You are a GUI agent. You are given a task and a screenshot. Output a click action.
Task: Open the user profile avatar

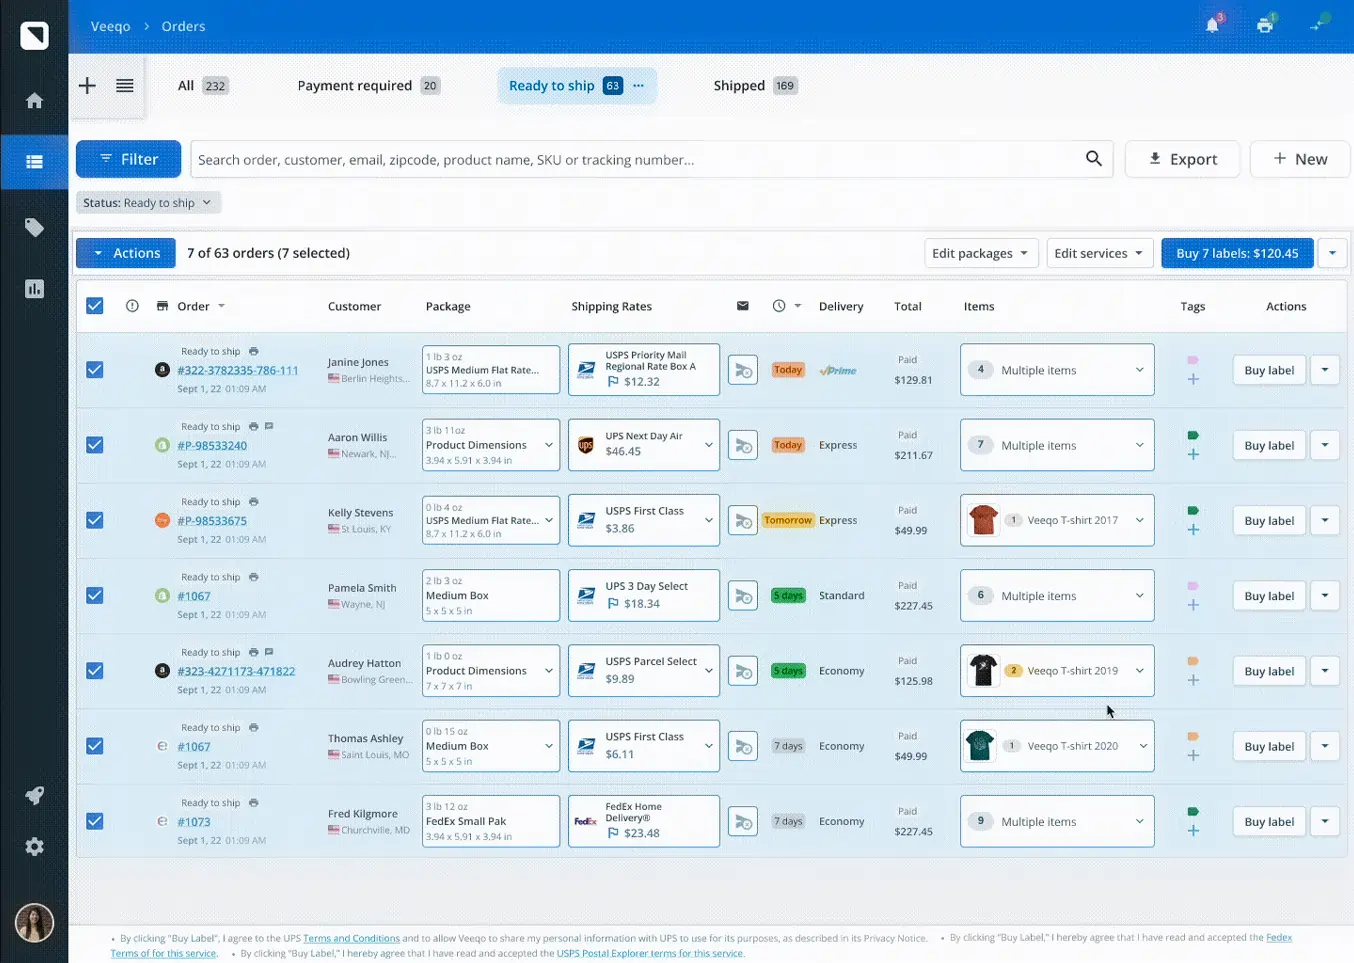pos(34,923)
